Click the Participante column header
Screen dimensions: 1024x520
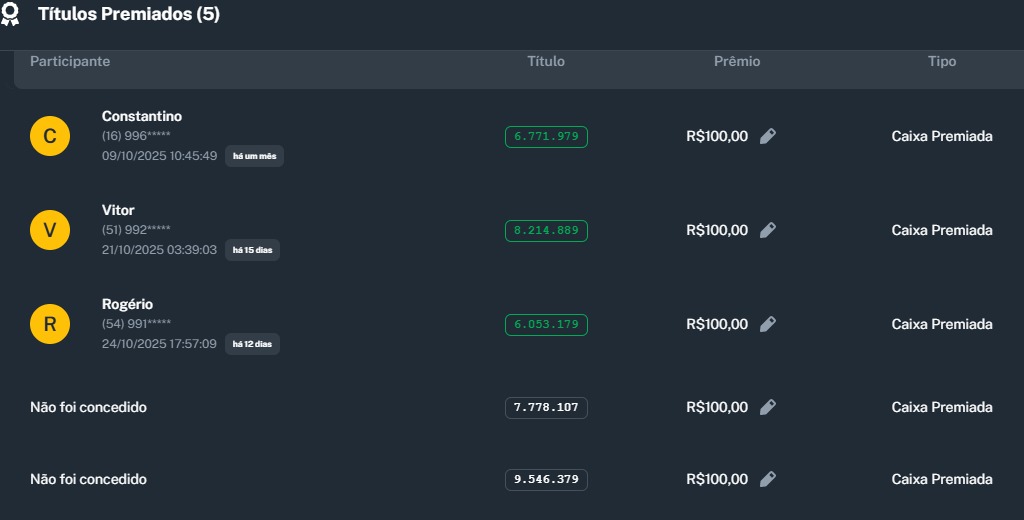click(70, 62)
